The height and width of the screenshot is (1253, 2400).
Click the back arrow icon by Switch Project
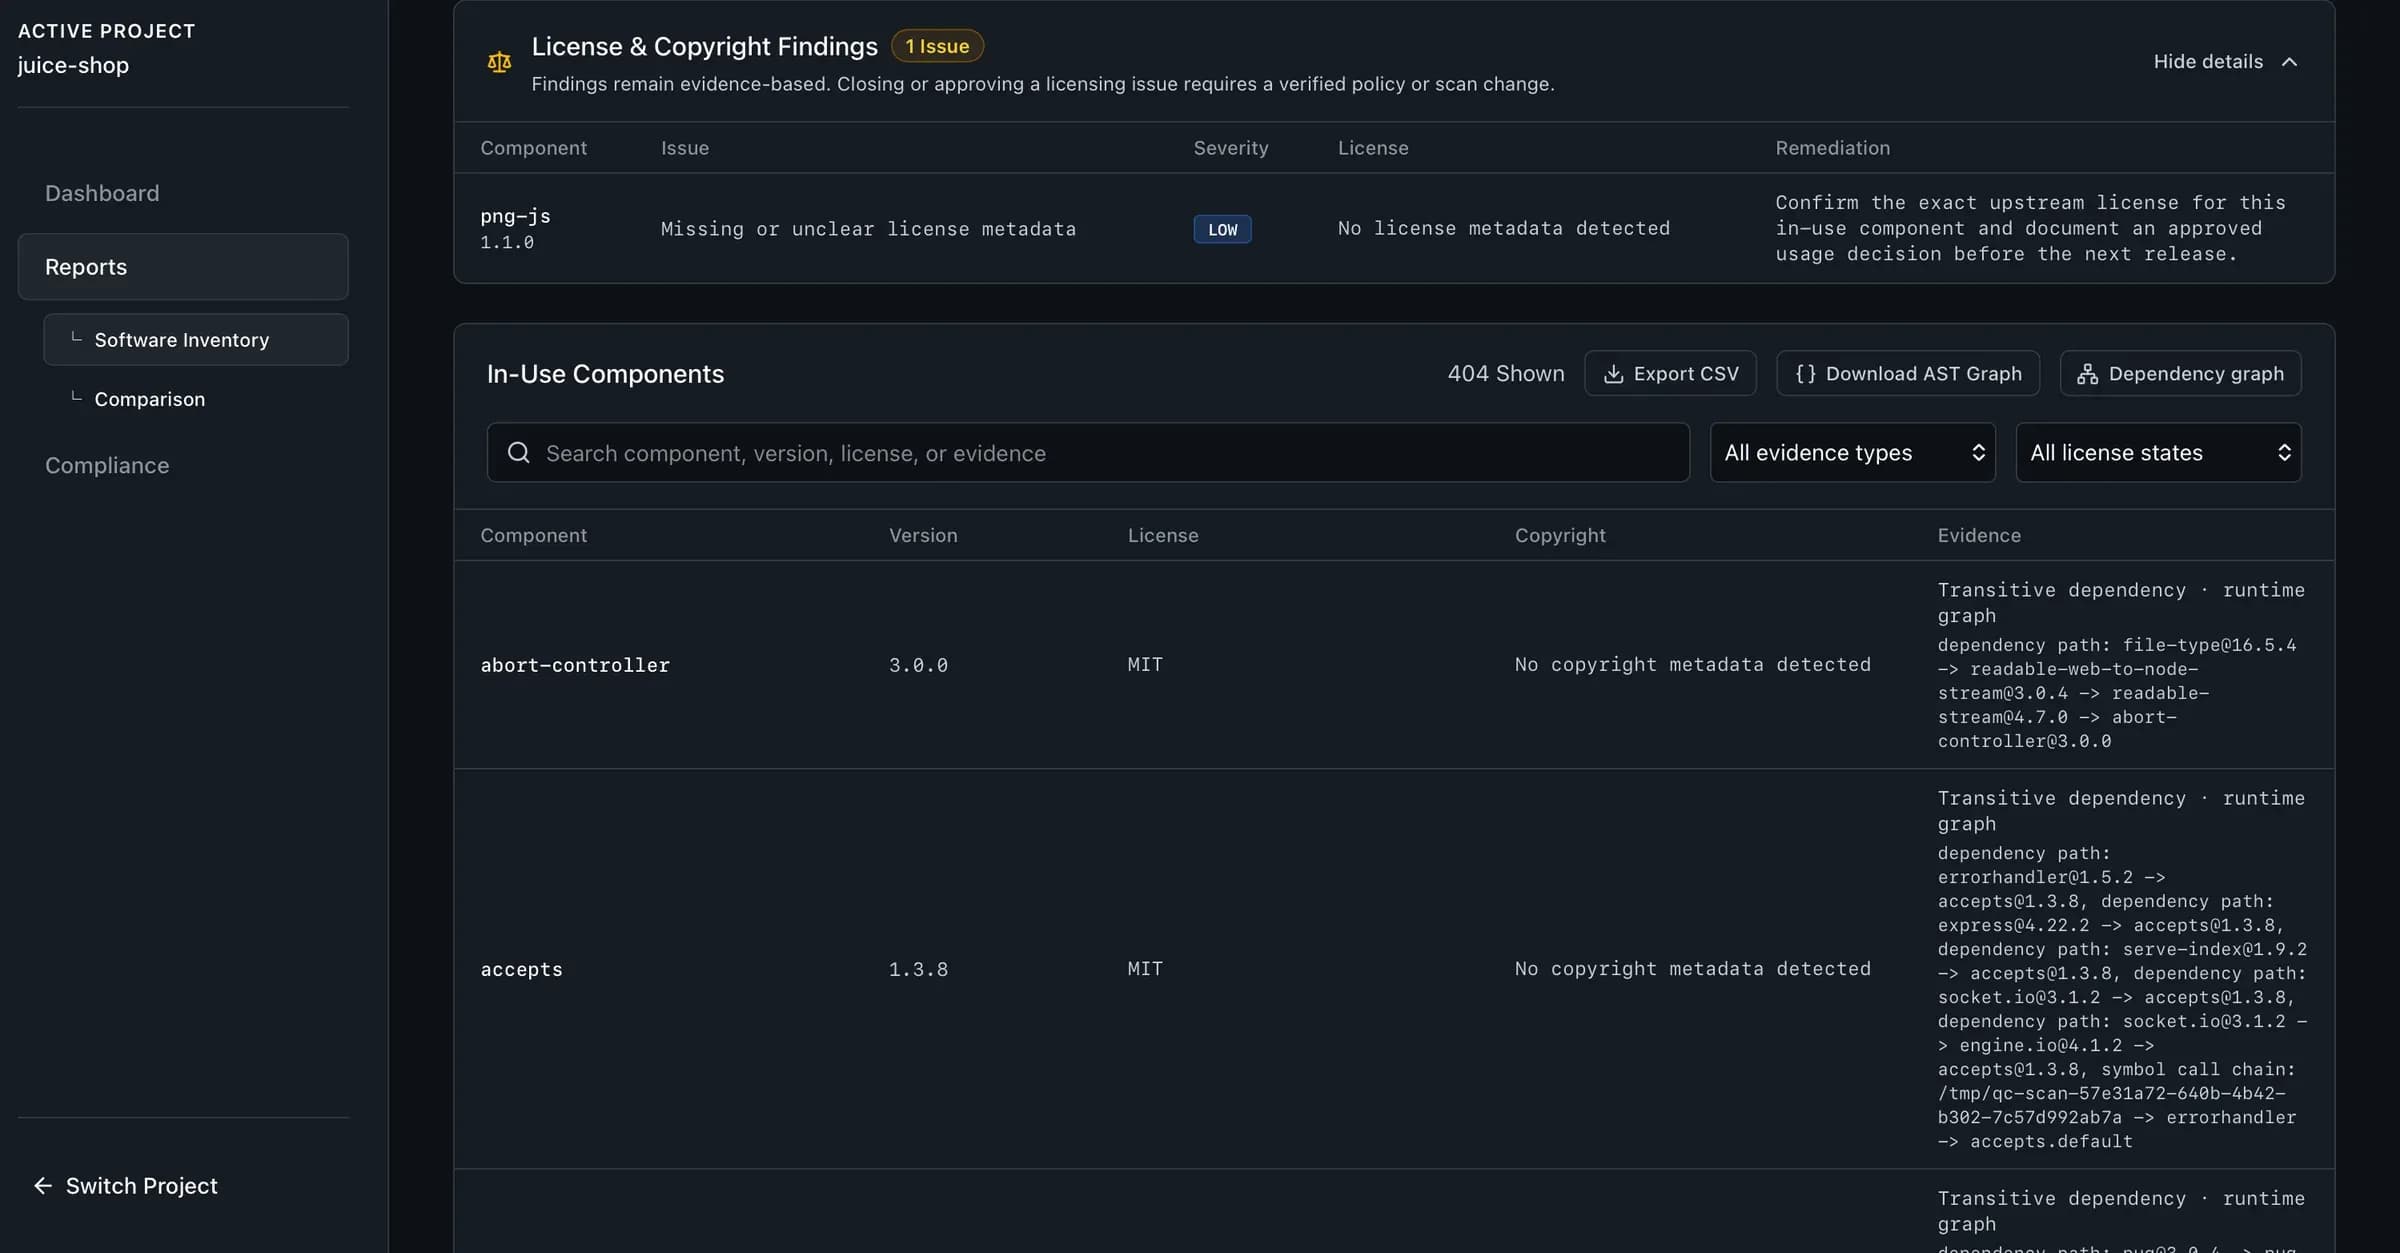click(x=43, y=1186)
